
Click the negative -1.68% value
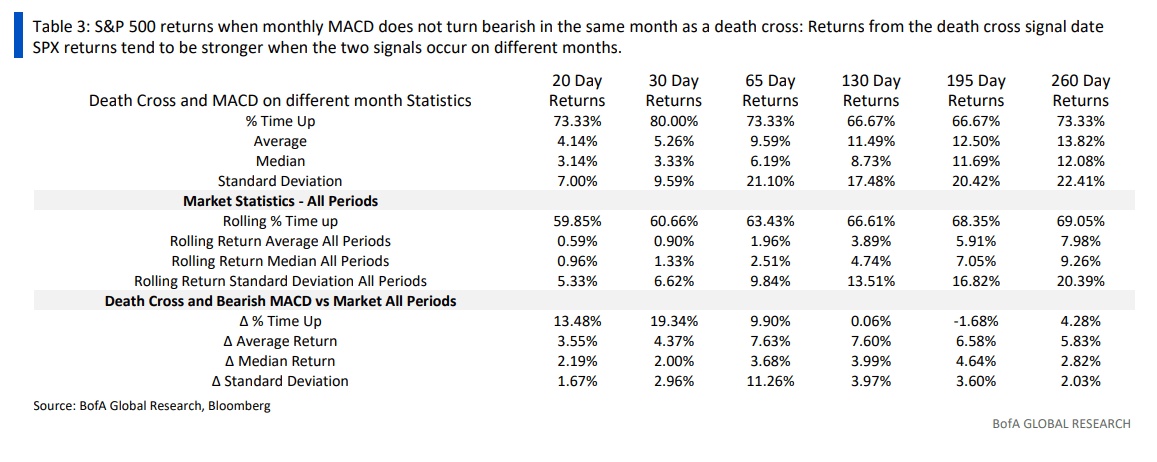pyautogui.click(x=975, y=321)
